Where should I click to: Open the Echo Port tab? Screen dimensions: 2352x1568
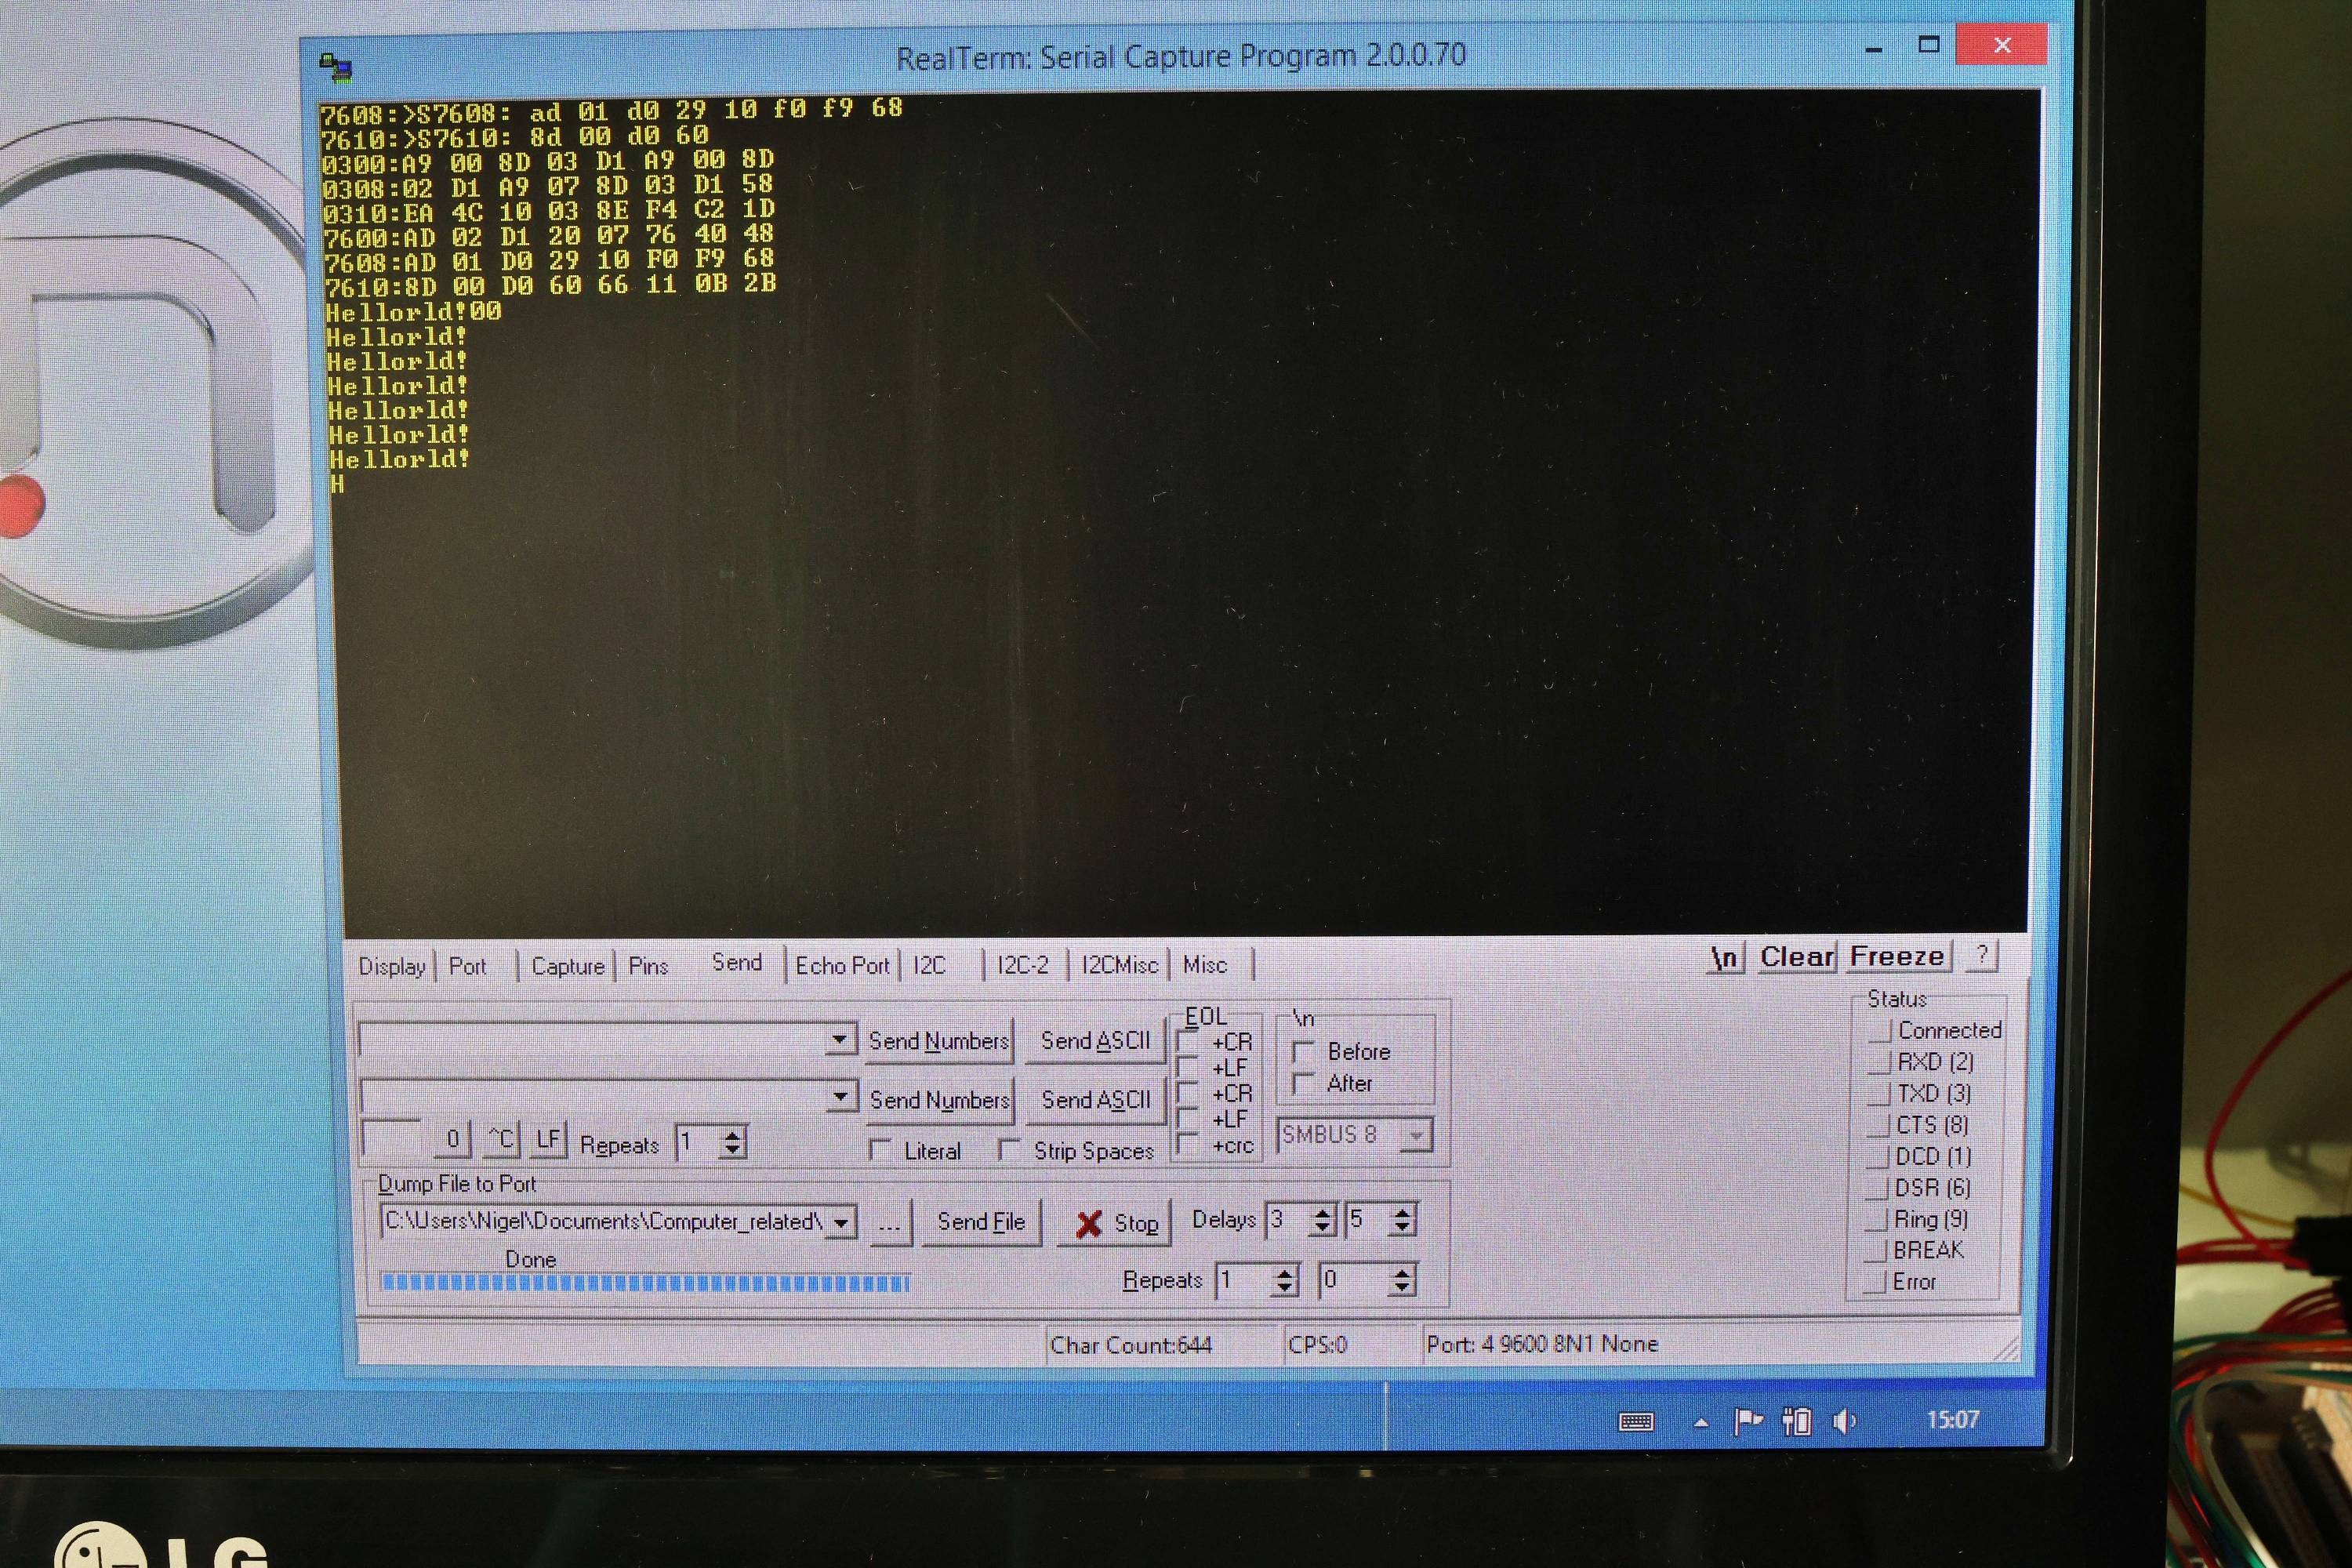click(842, 966)
